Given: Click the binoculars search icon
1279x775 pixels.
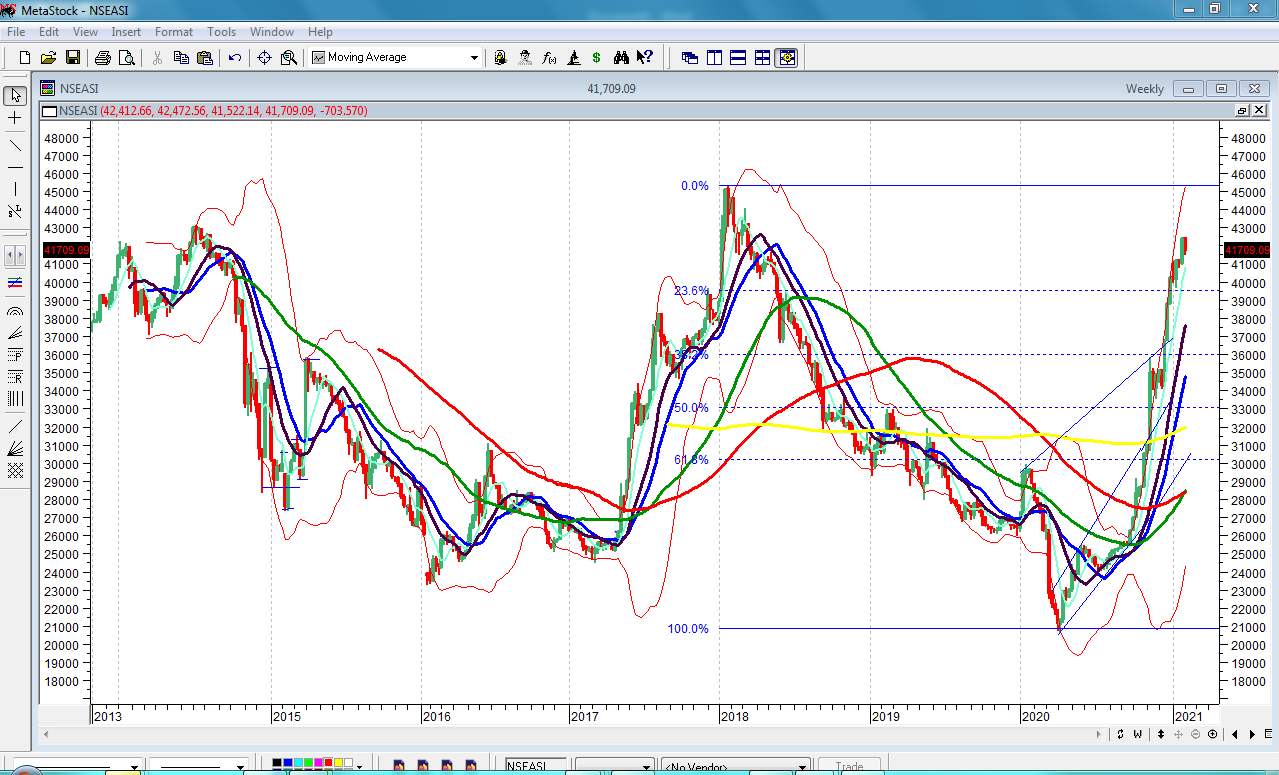Looking at the screenshot, I should [620, 58].
